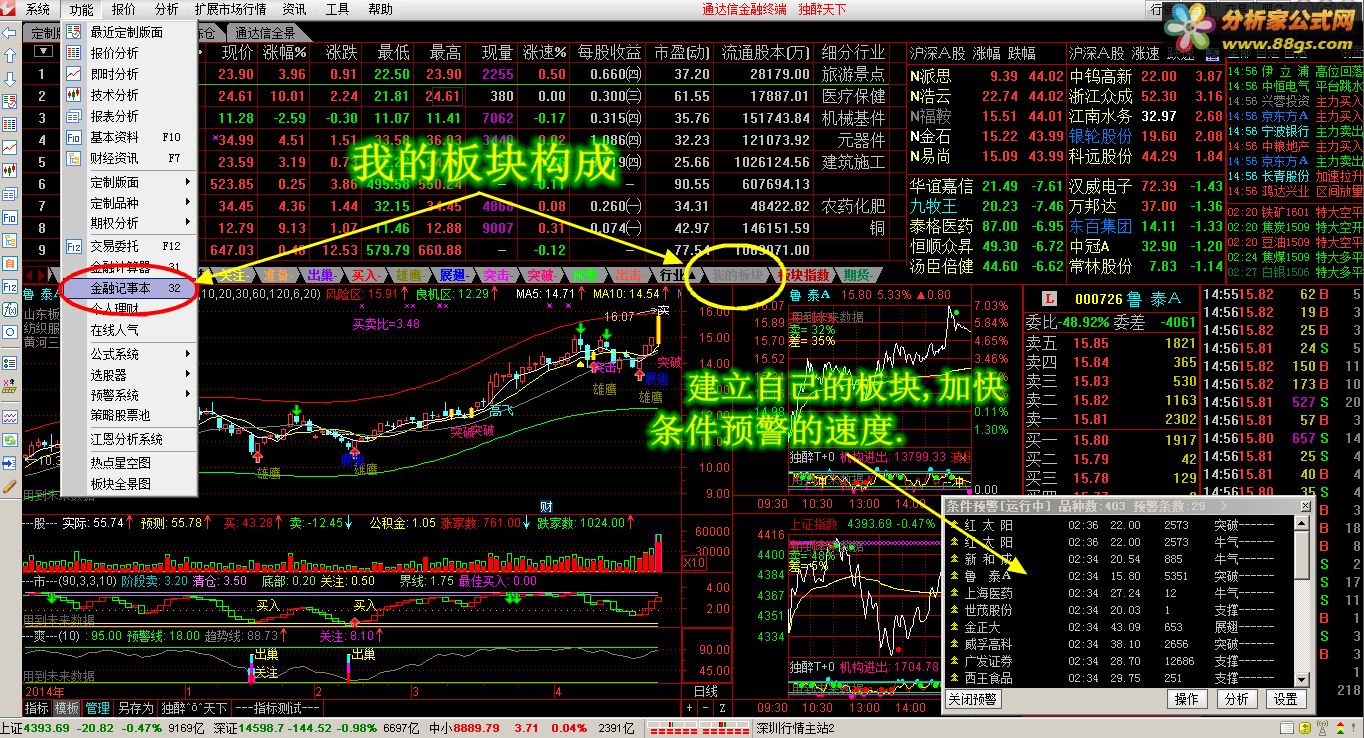The image size is (1364, 738).
Task: Select the 金融记事本 menu entry
Action: pos(129,287)
